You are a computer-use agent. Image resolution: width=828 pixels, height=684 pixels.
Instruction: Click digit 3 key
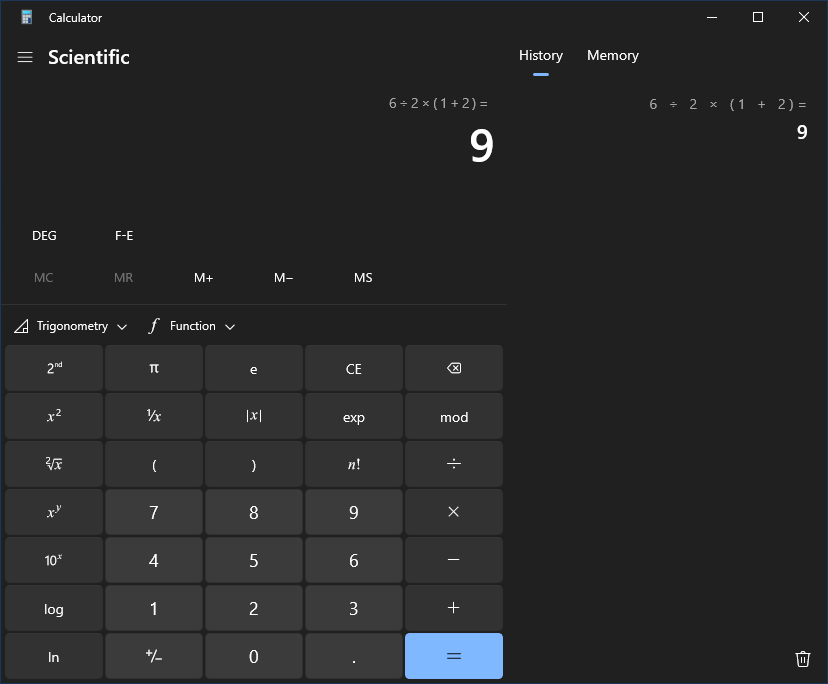[354, 608]
